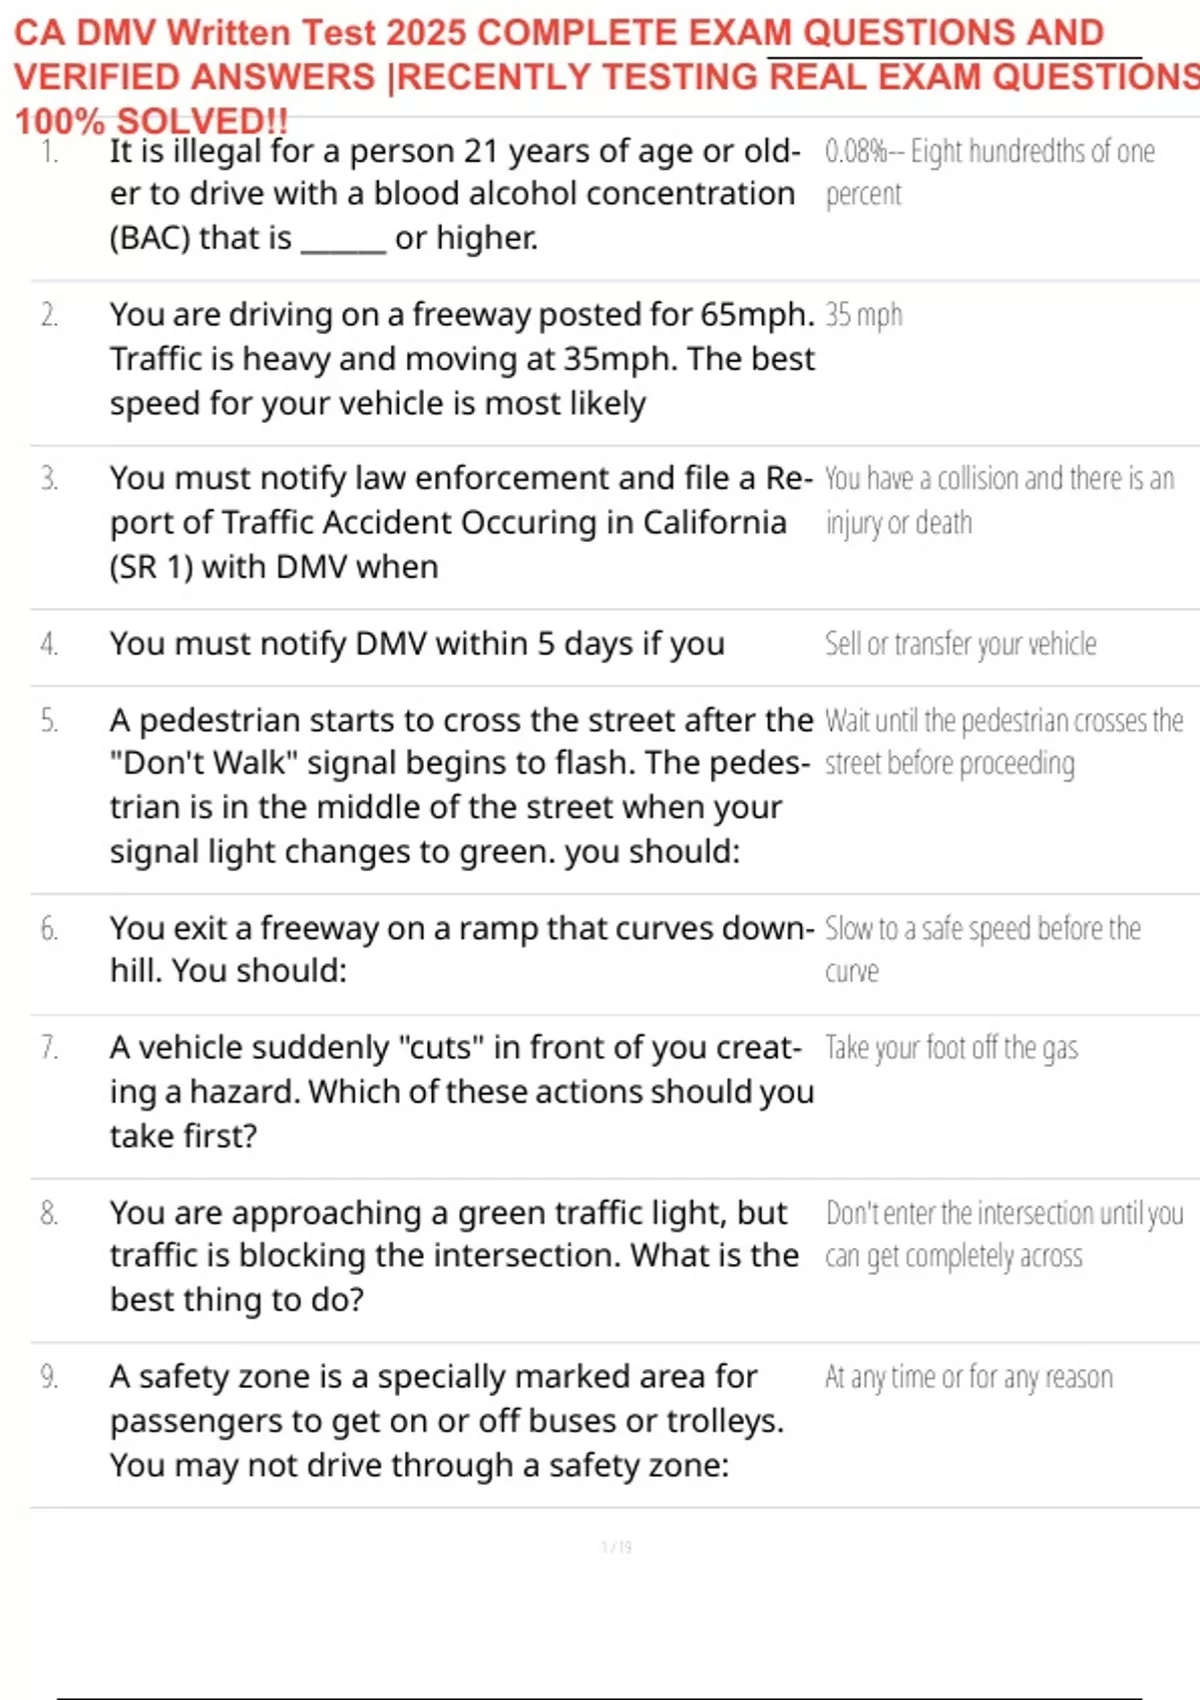Click question 1 about blood alcohol concentration
The width and height of the screenshot is (1200, 1700).
coord(455,194)
